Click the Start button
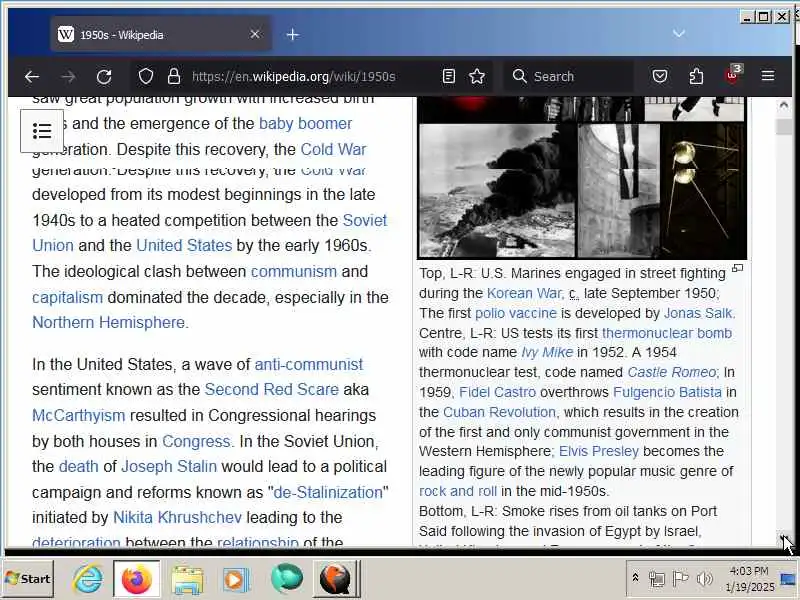 point(29,579)
